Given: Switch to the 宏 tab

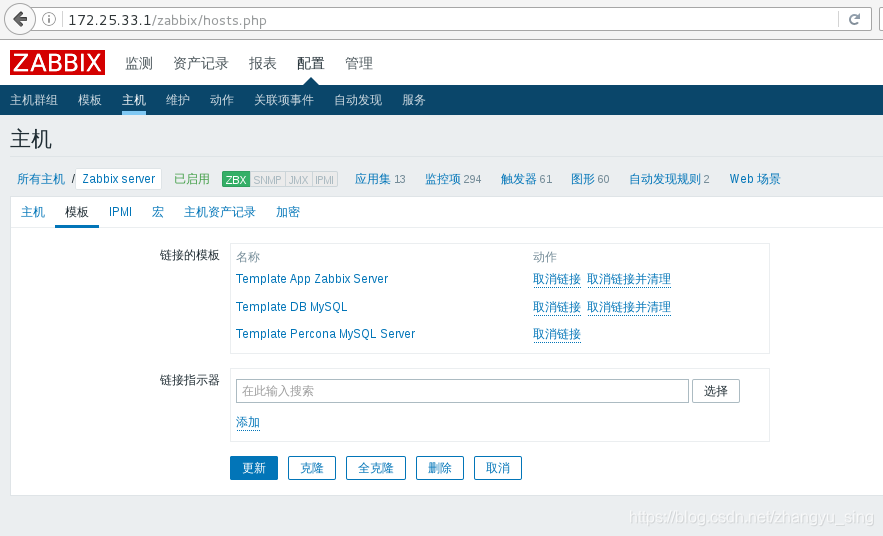Looking at the screenshot, I should tap(158, 212).
